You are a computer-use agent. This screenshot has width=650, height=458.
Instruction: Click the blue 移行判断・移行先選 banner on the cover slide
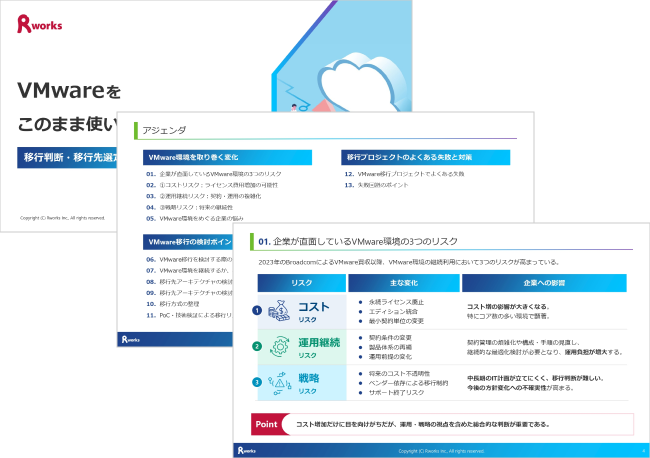(x=67, y=158)
